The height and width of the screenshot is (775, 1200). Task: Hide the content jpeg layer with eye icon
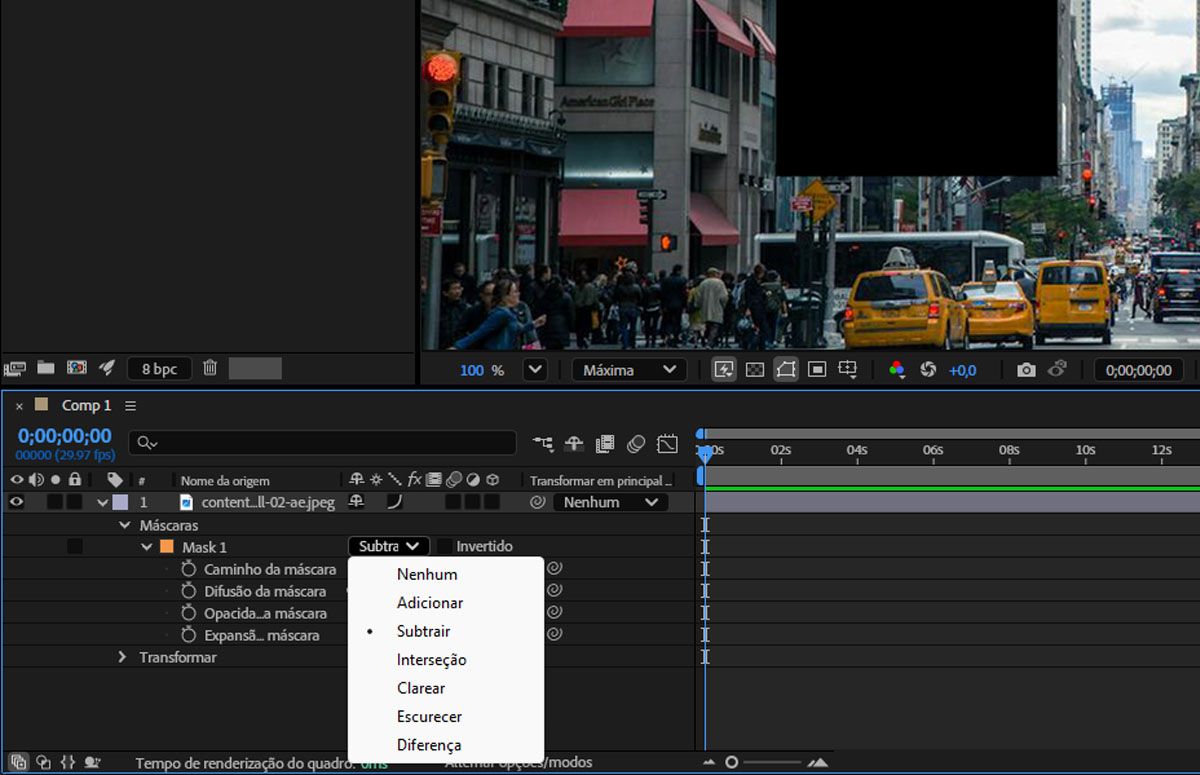[16, 502]
